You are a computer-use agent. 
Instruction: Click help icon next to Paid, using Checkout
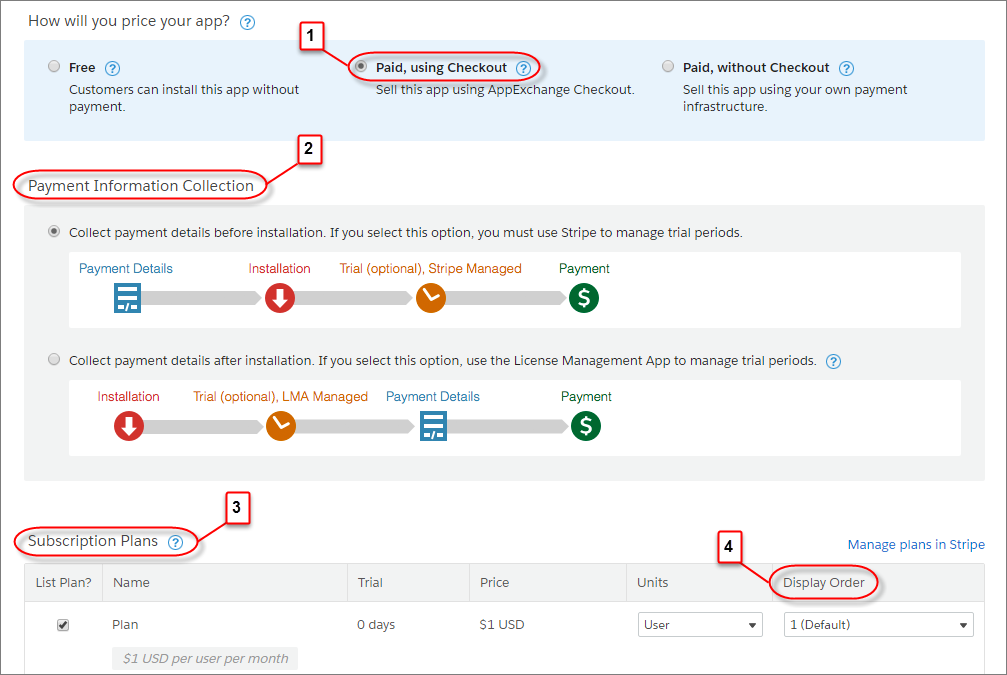tap(523, 68)
